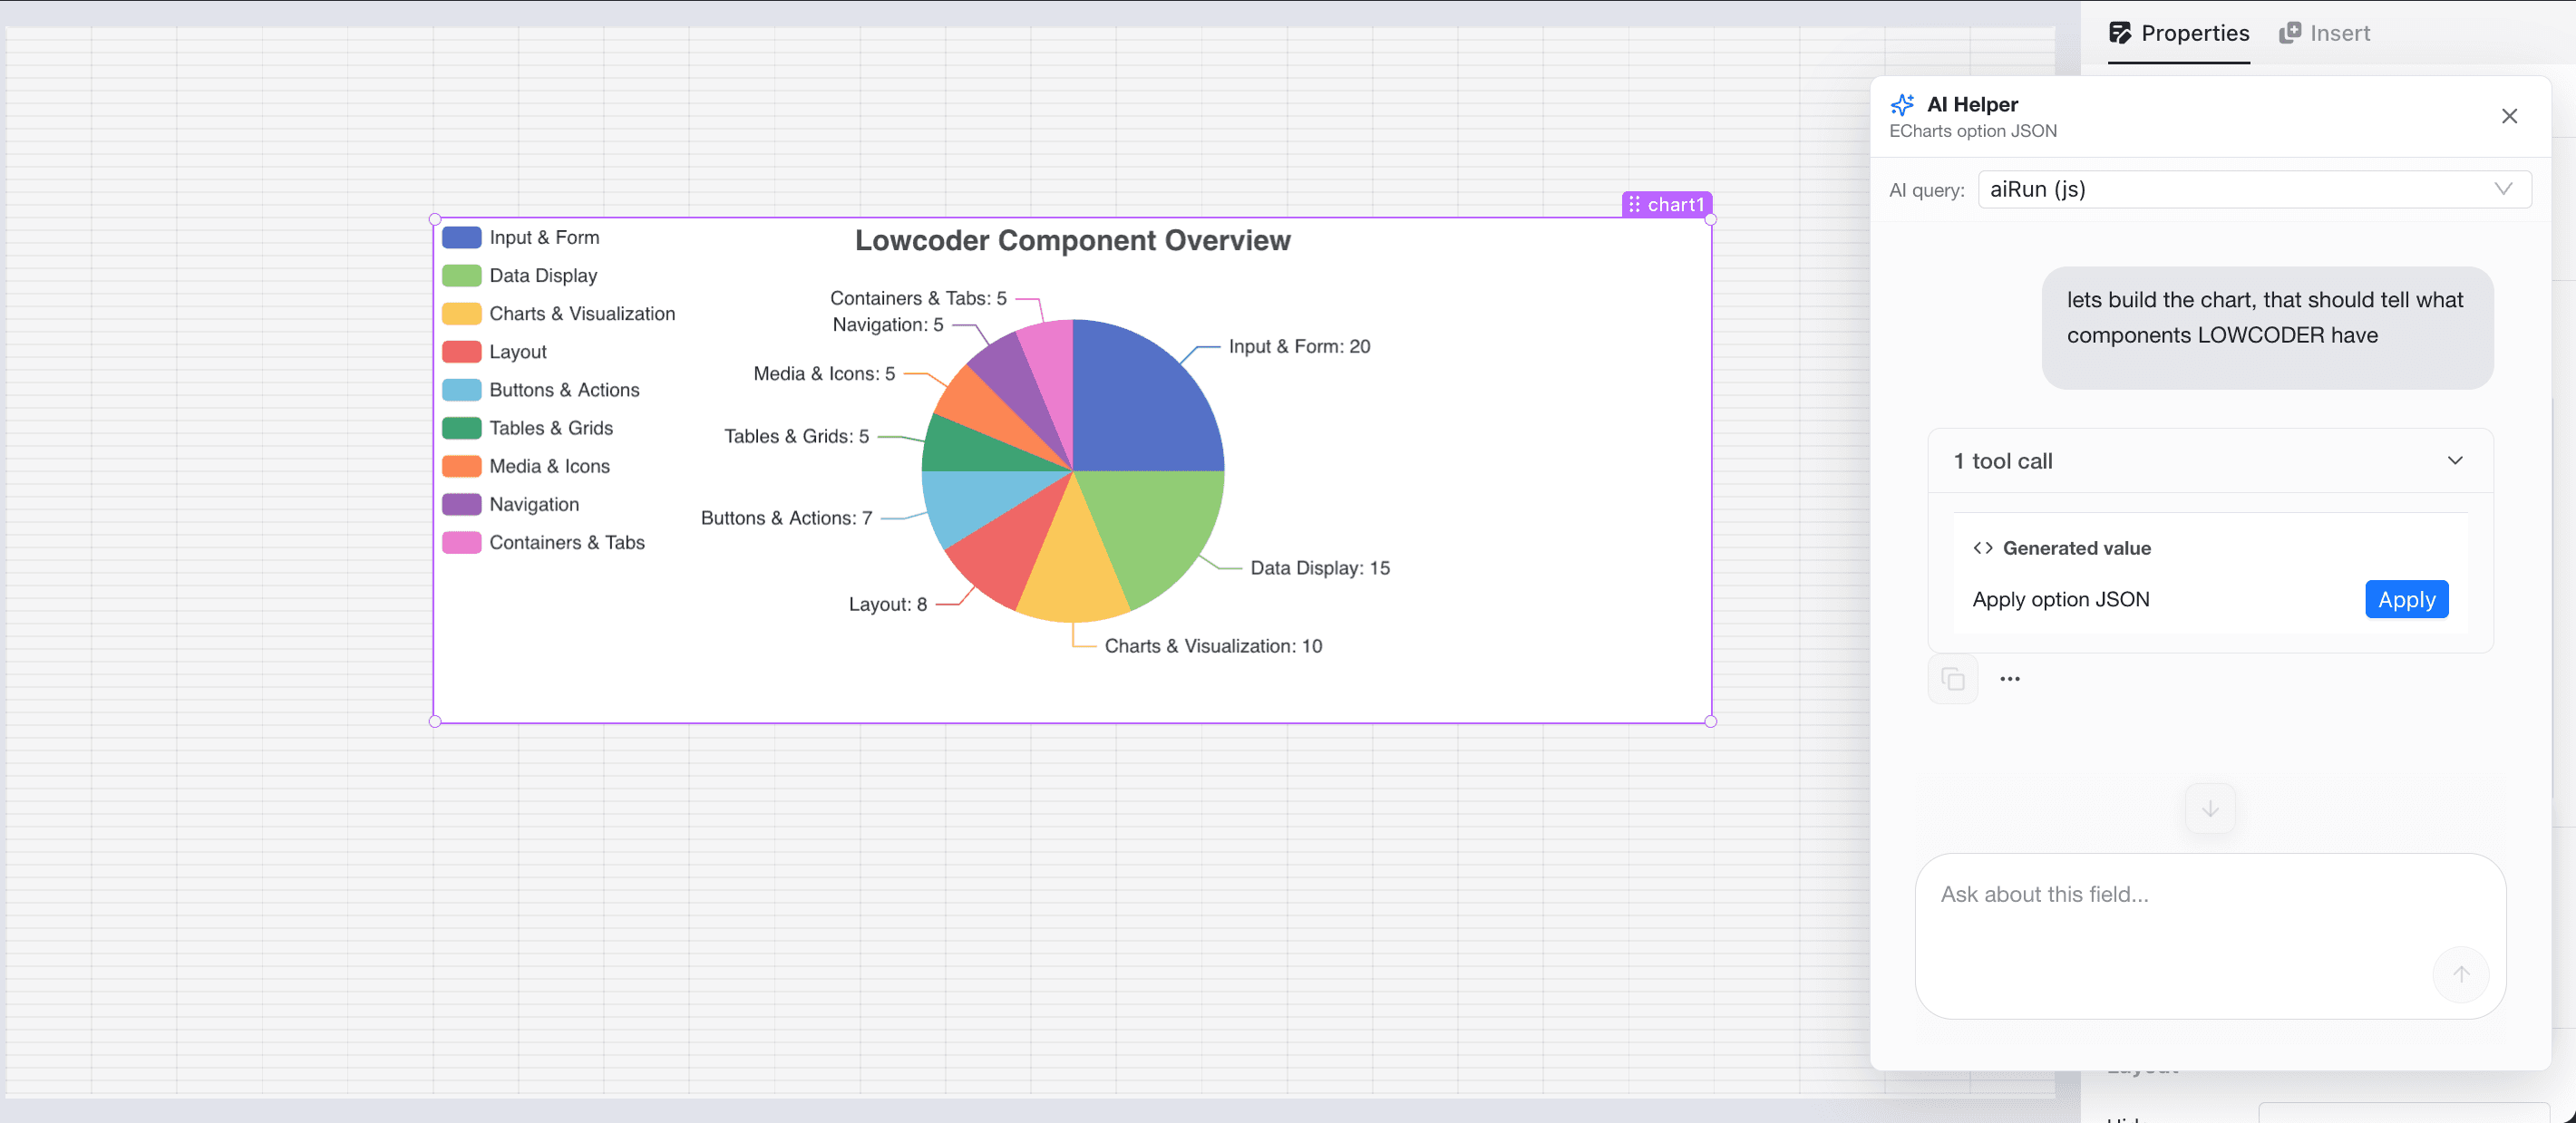The width and height of the screenshot is (2576, 1123).
Task: Toggle Navigation legend swatch
Action: point(461,504)
